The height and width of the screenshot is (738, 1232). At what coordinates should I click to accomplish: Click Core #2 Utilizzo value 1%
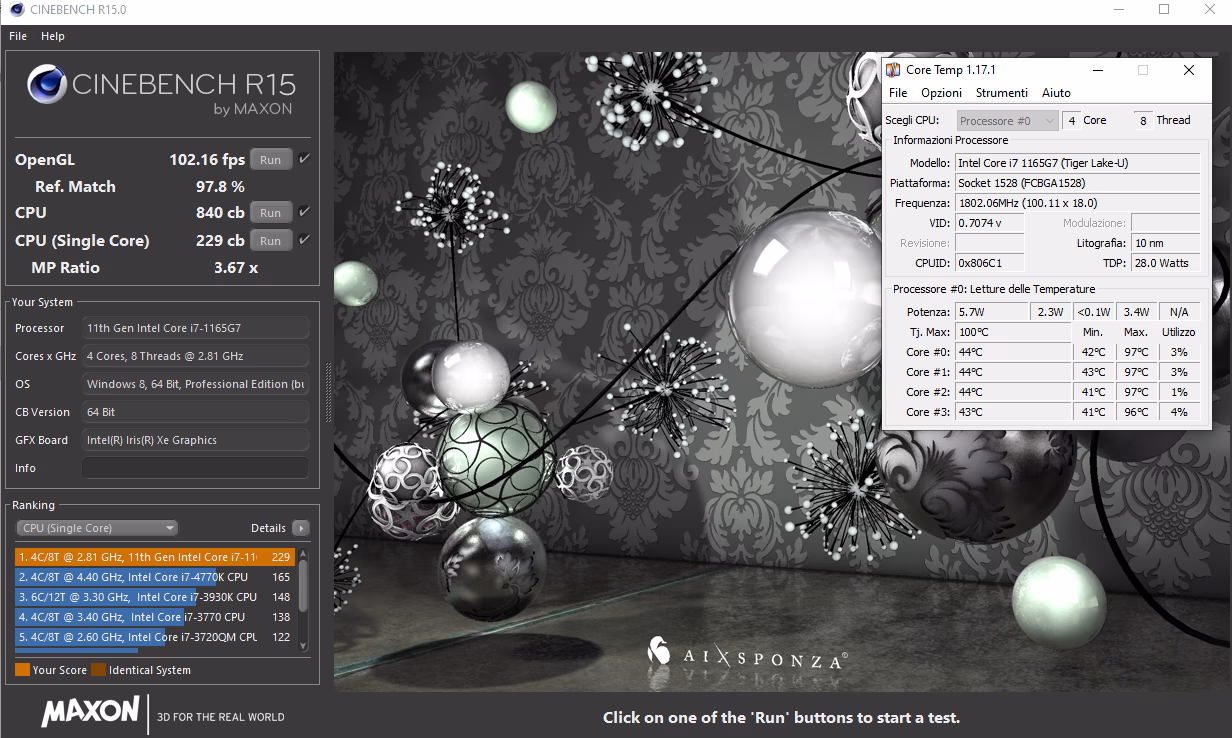pos(1179,392)
